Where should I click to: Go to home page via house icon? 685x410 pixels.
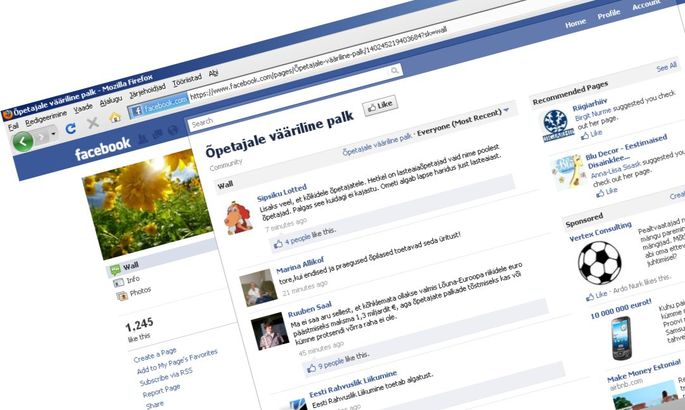point(115,117)
